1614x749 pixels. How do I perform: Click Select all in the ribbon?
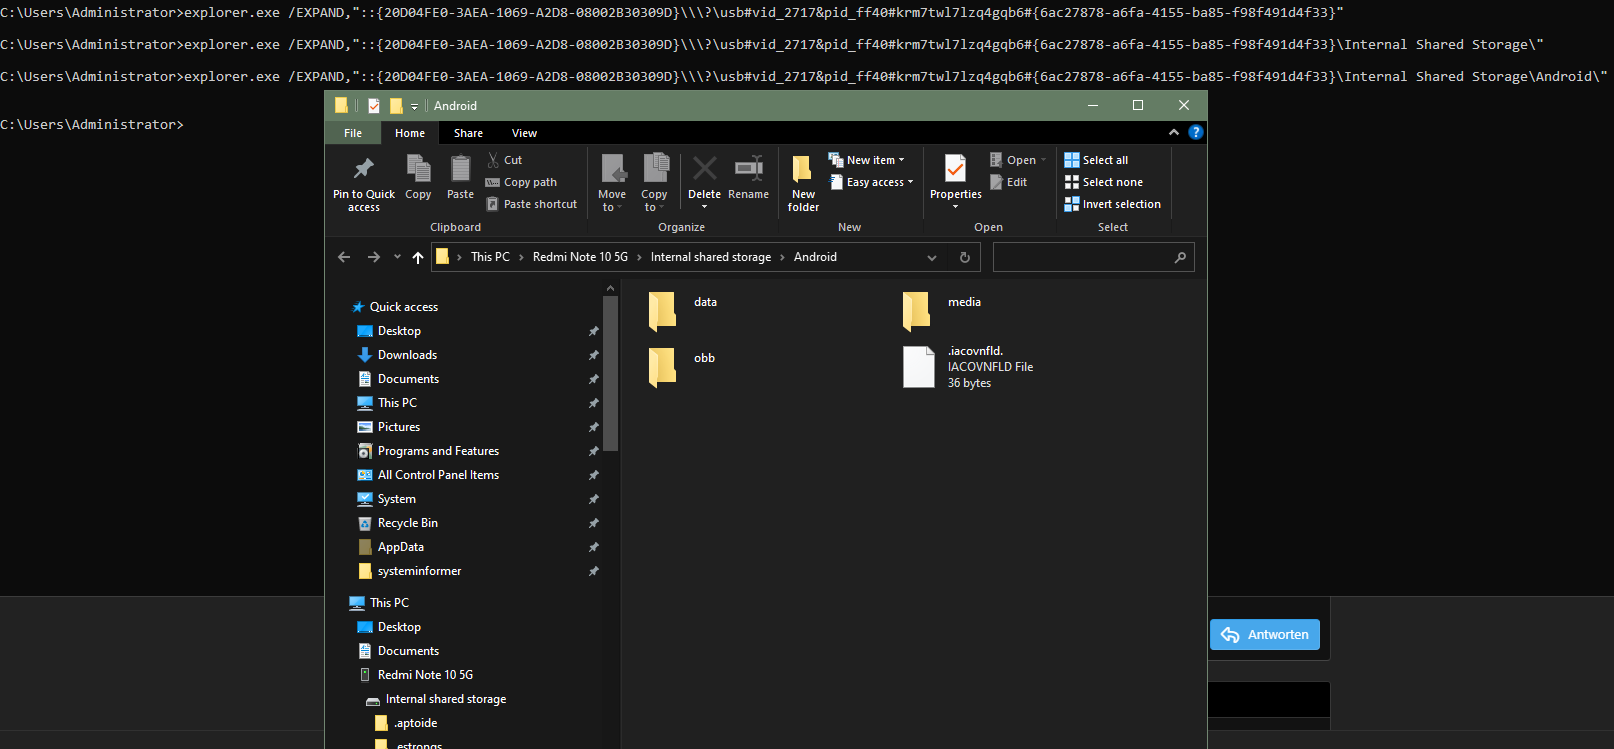point(1096,160)
